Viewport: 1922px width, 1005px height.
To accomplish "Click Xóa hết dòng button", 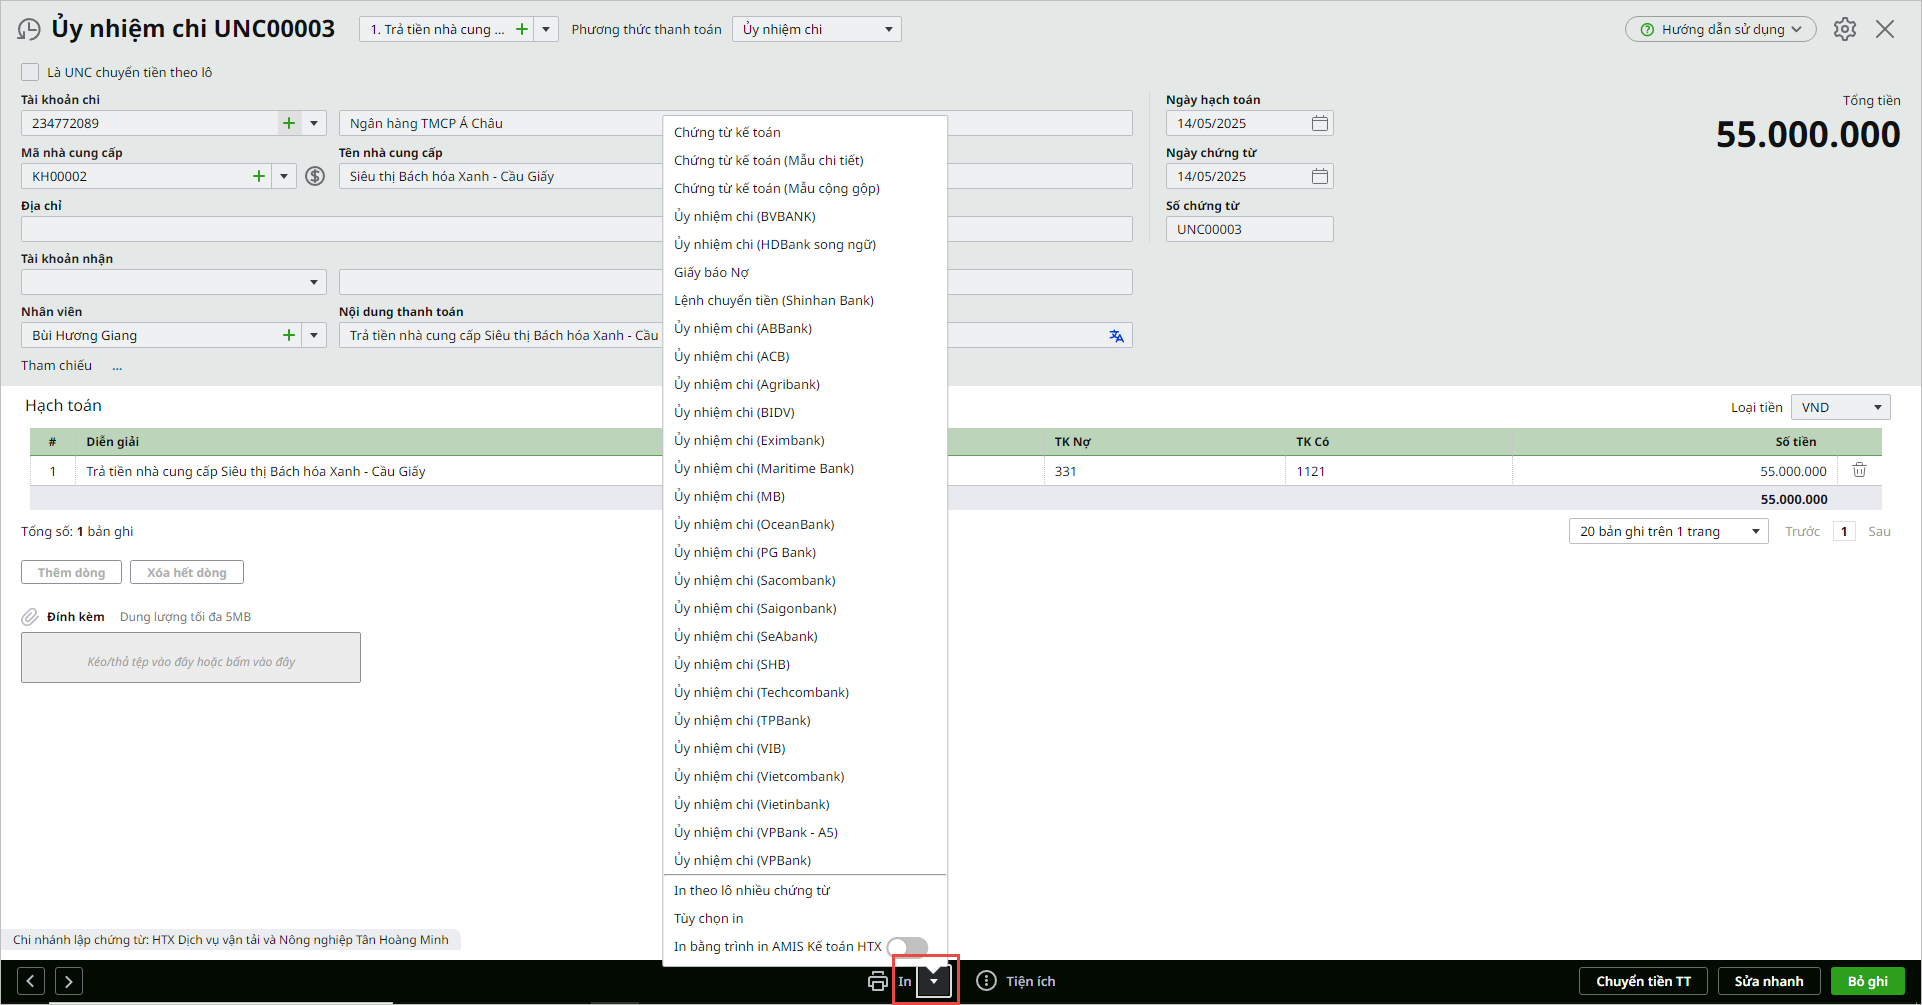I will 187,572.
